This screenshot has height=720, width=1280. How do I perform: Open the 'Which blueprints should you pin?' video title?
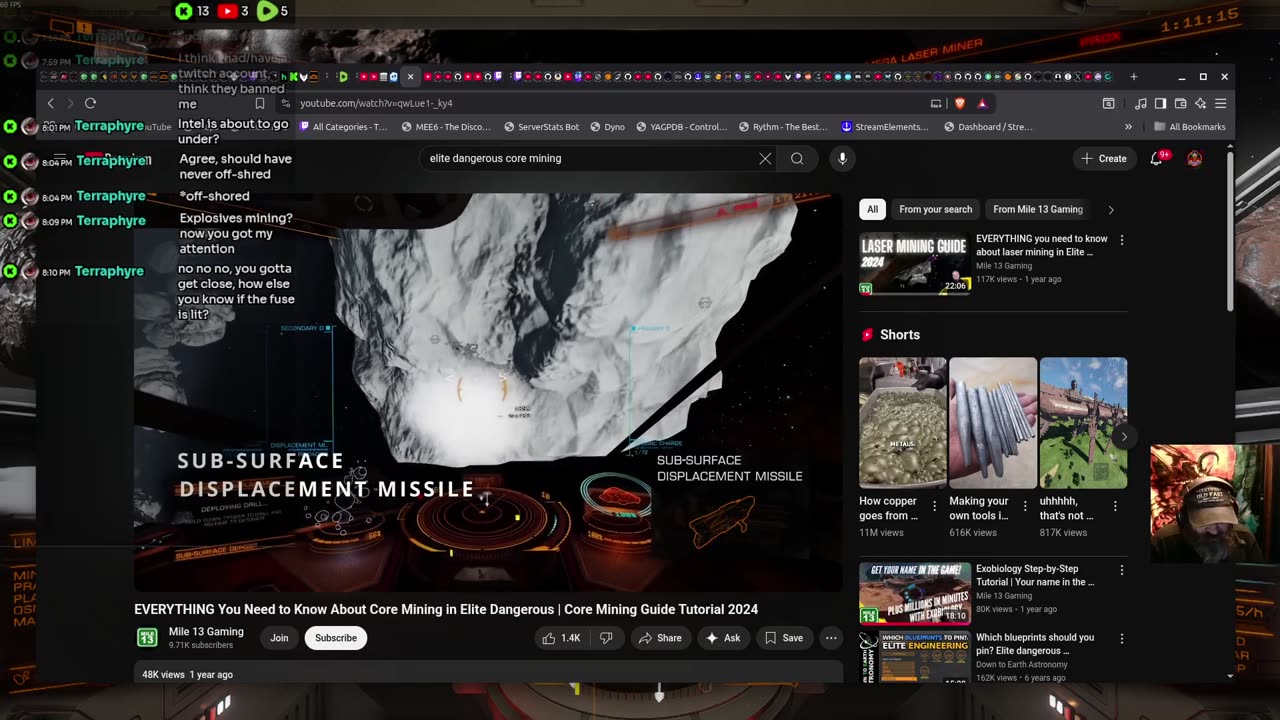coord(1035,644)
